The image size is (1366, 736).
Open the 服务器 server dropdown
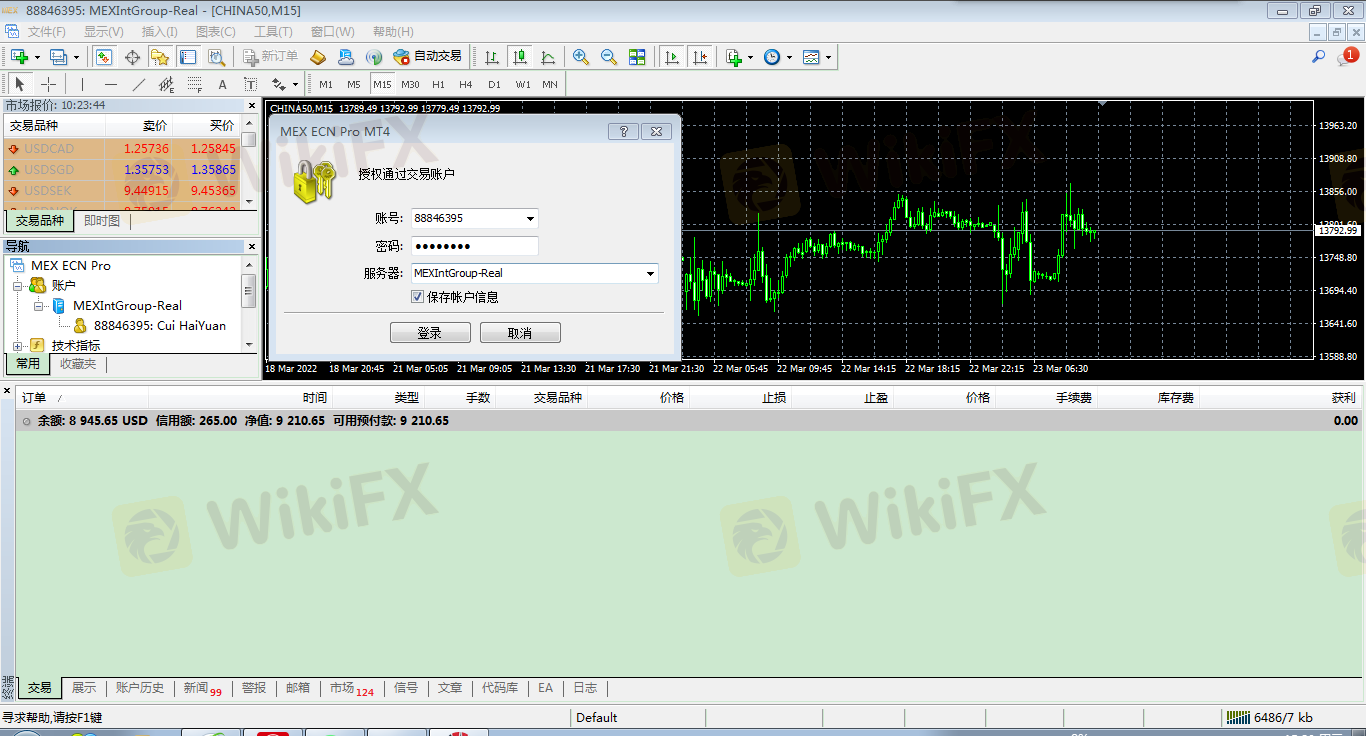click(650, 273)
